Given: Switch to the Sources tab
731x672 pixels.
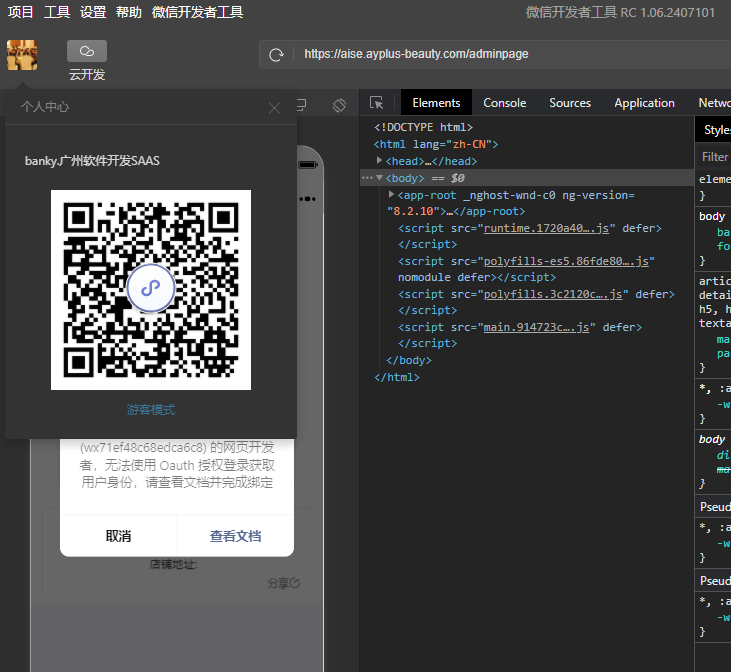Looking at the screenshot, I should (x=570, y=103).
